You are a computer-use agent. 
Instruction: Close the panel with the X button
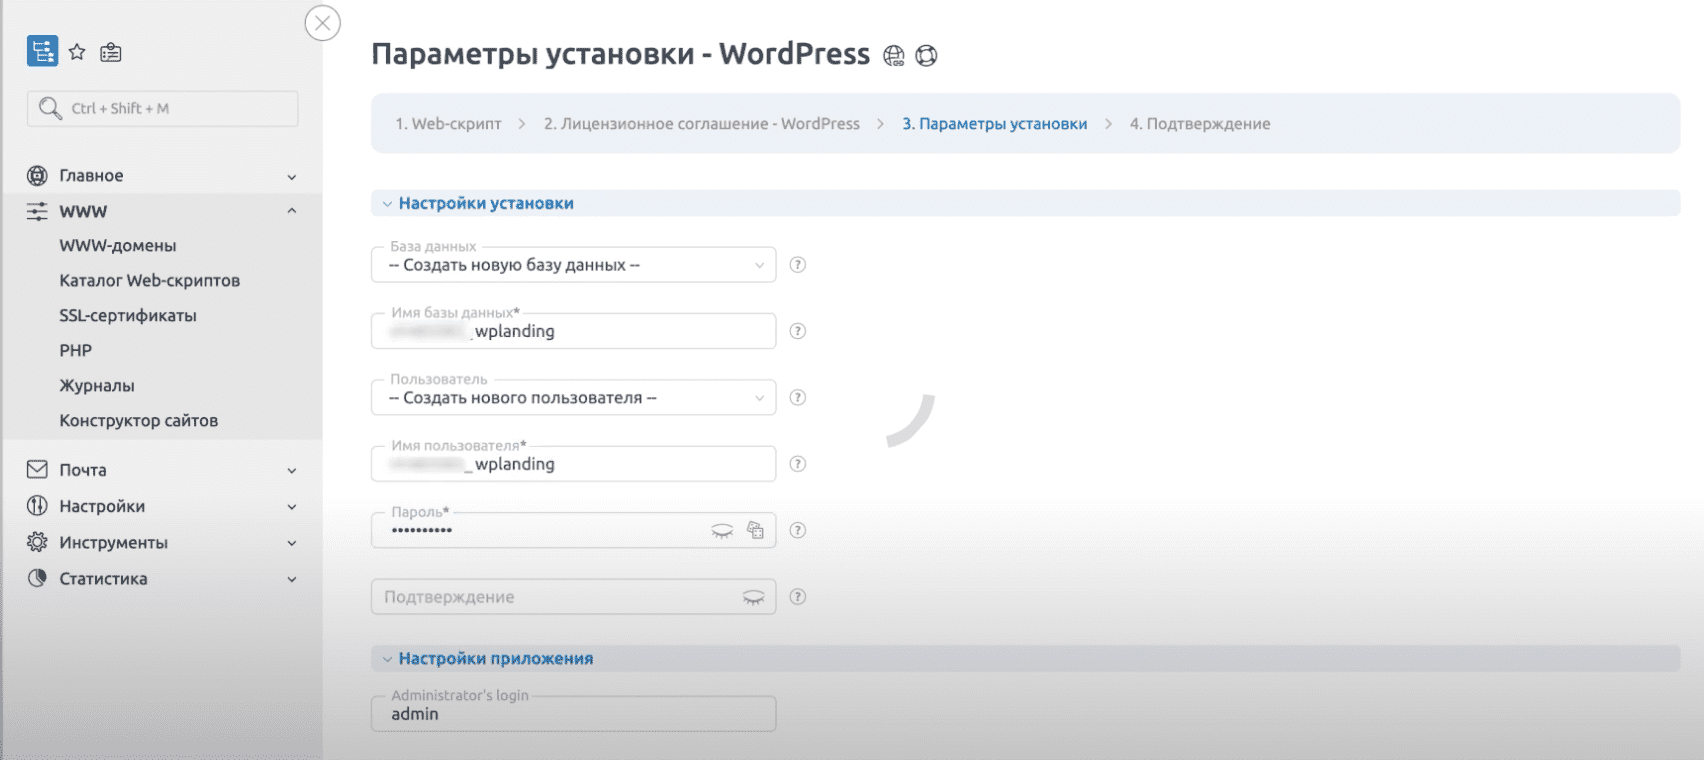click(323, 23)
